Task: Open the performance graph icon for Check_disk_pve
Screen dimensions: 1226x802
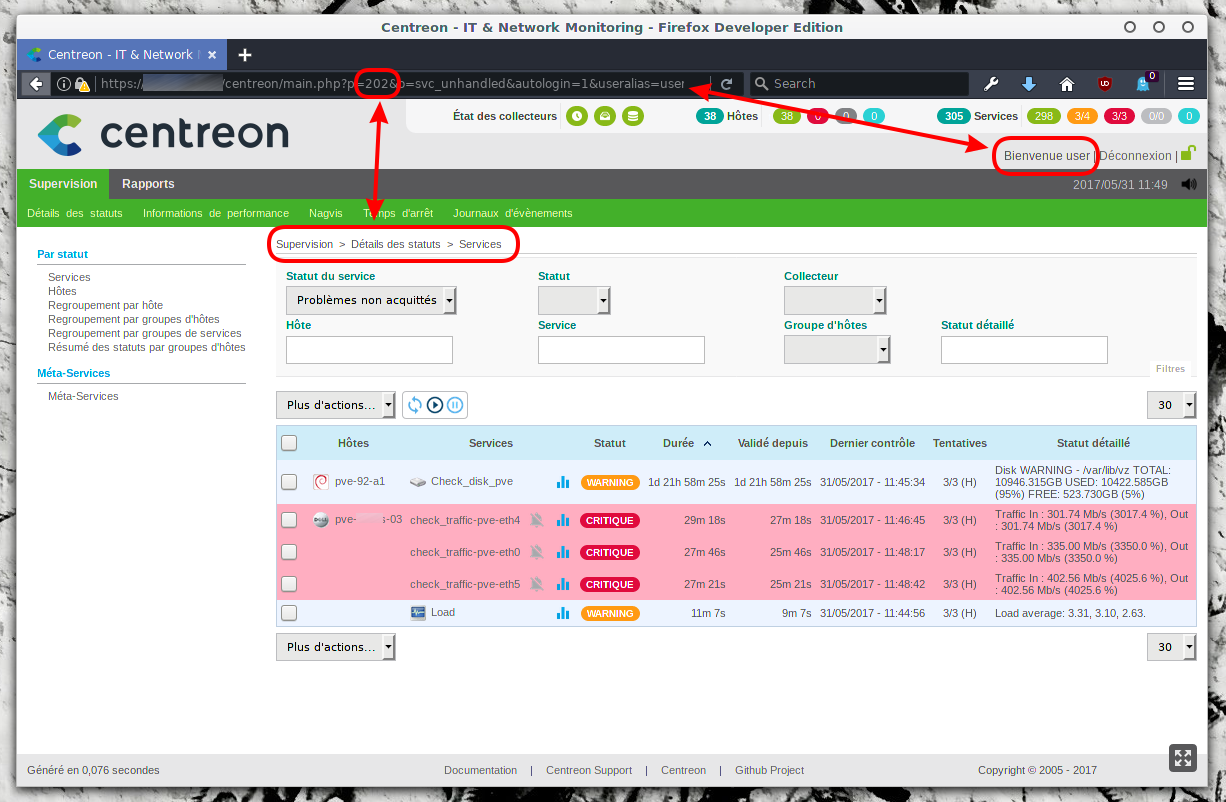Action: pos(562,481)
